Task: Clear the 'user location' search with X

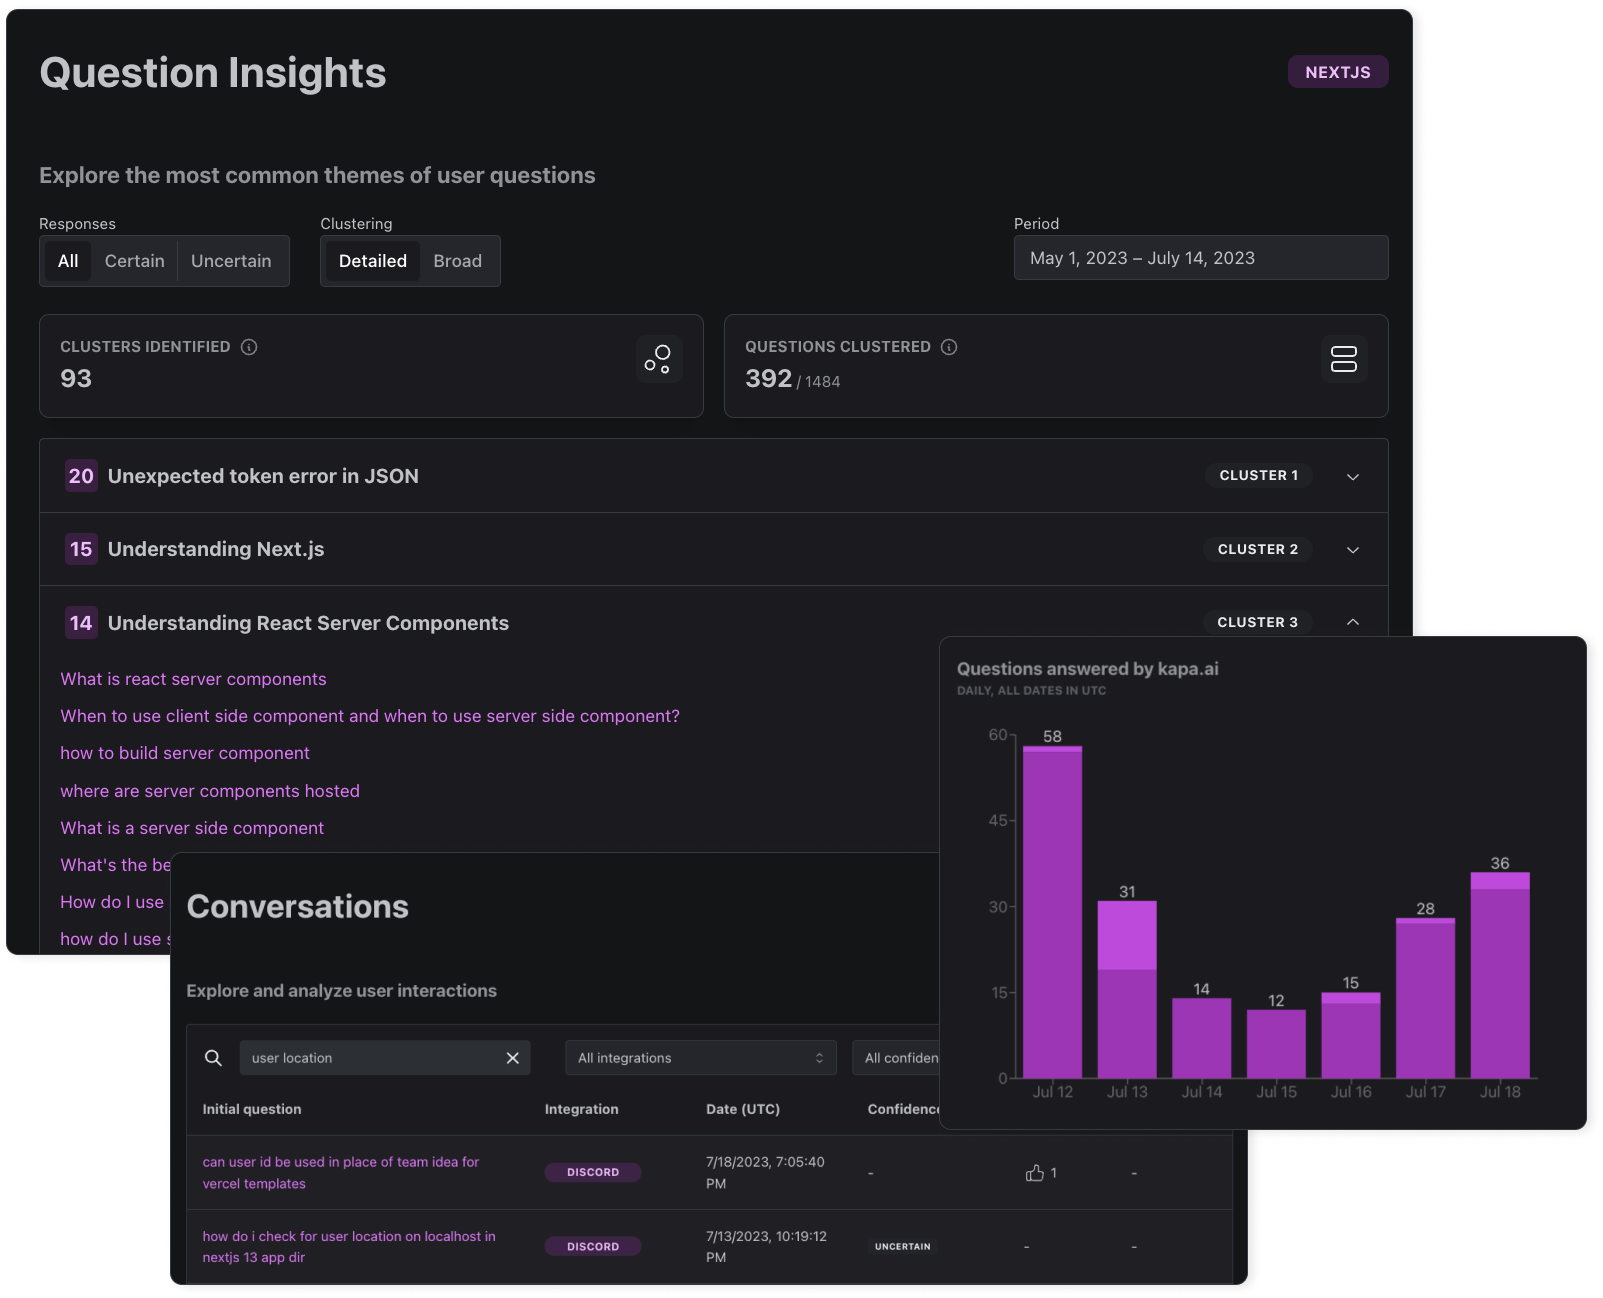Action: point(513,1058)
